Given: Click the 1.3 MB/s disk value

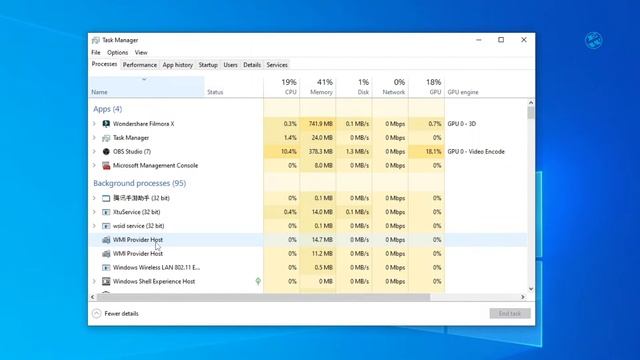Looking at the screenshot, I should (357, 151).
